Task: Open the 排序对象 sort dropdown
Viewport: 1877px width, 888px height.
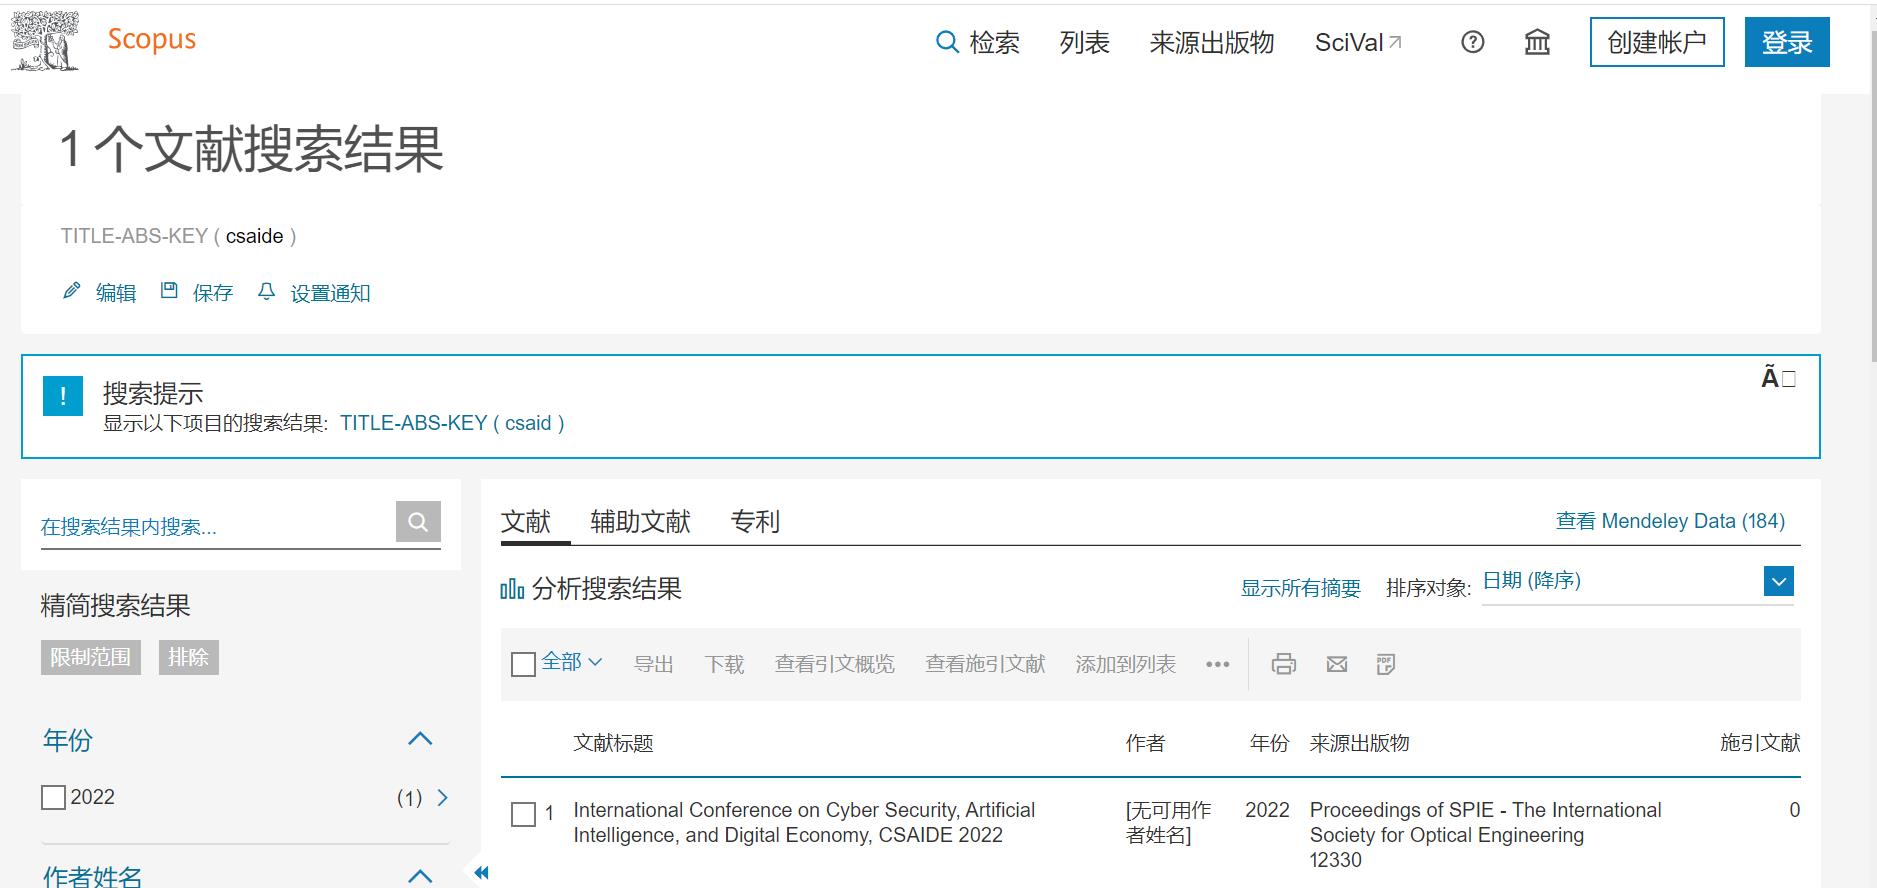Action: pos(1778,581)
